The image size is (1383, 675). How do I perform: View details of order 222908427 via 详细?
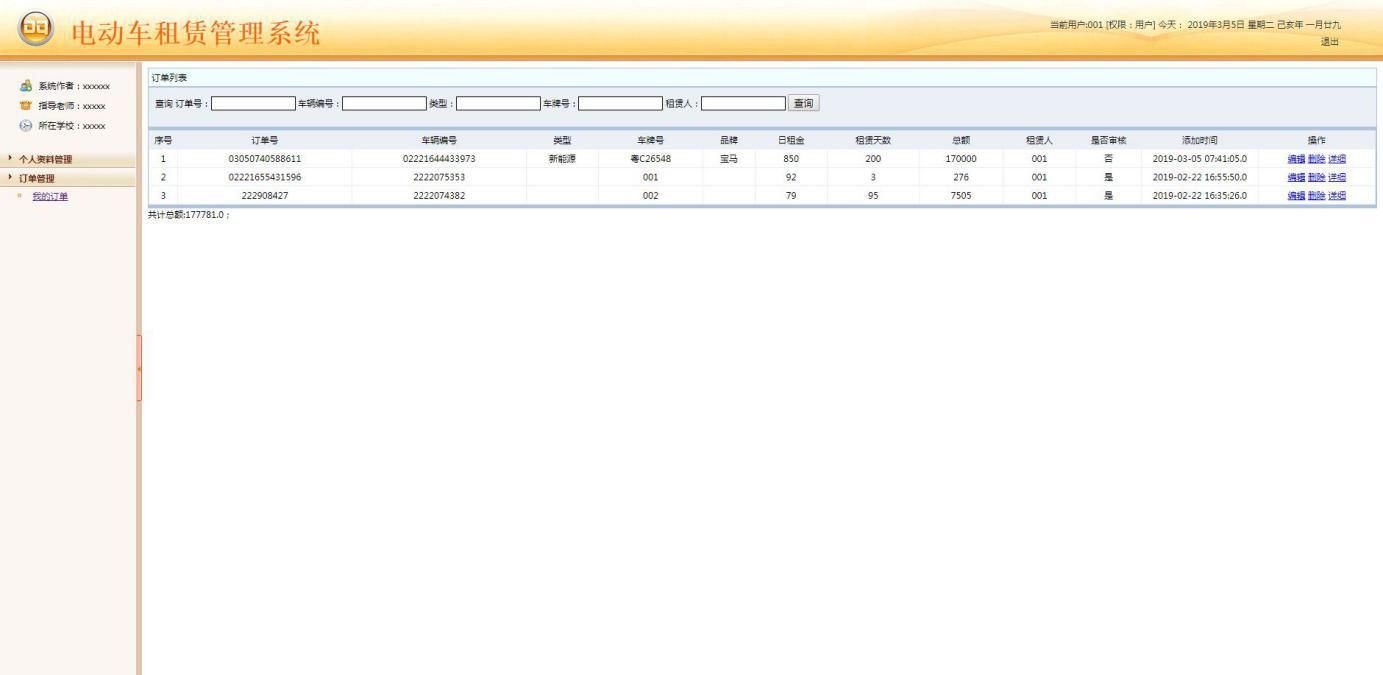coord(1337,196)
